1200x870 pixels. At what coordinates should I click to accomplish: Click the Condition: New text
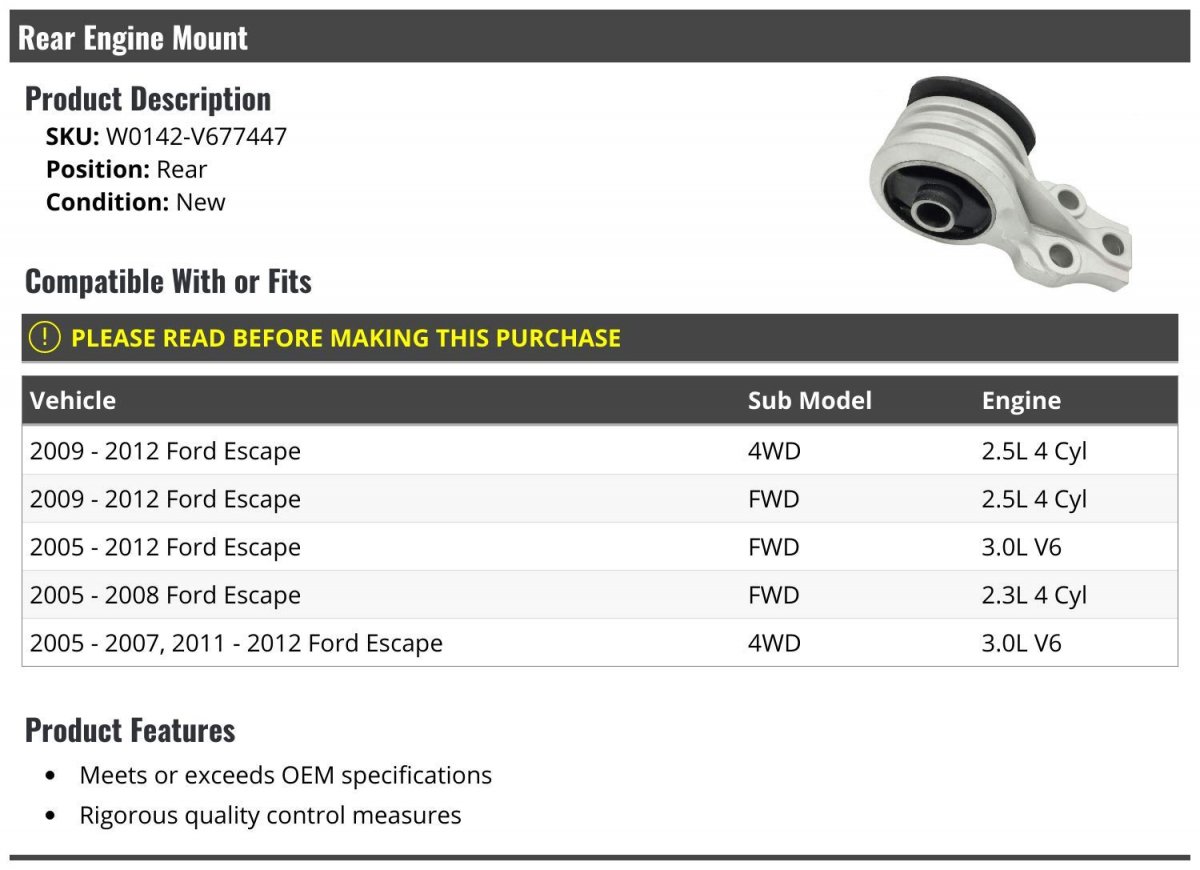[136, 202]
